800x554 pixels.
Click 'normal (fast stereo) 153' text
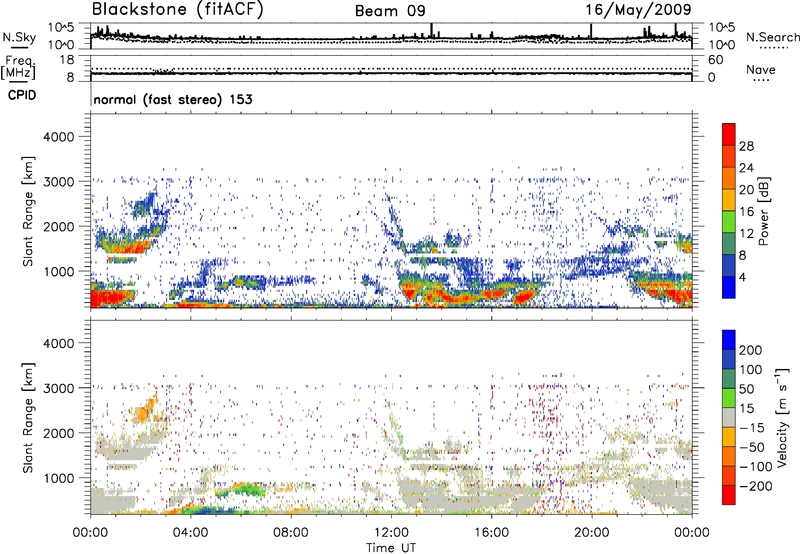pos(173,99)
